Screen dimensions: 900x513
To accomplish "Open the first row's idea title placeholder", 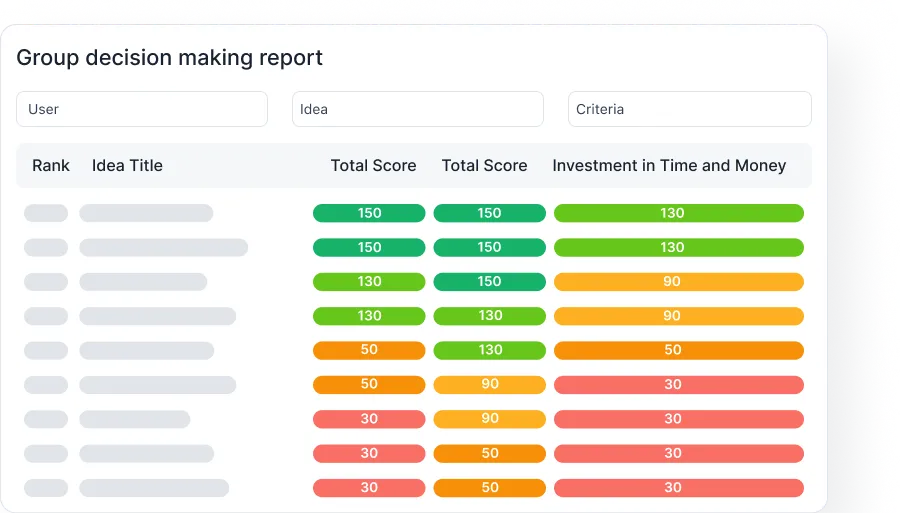I will [146, 213].
